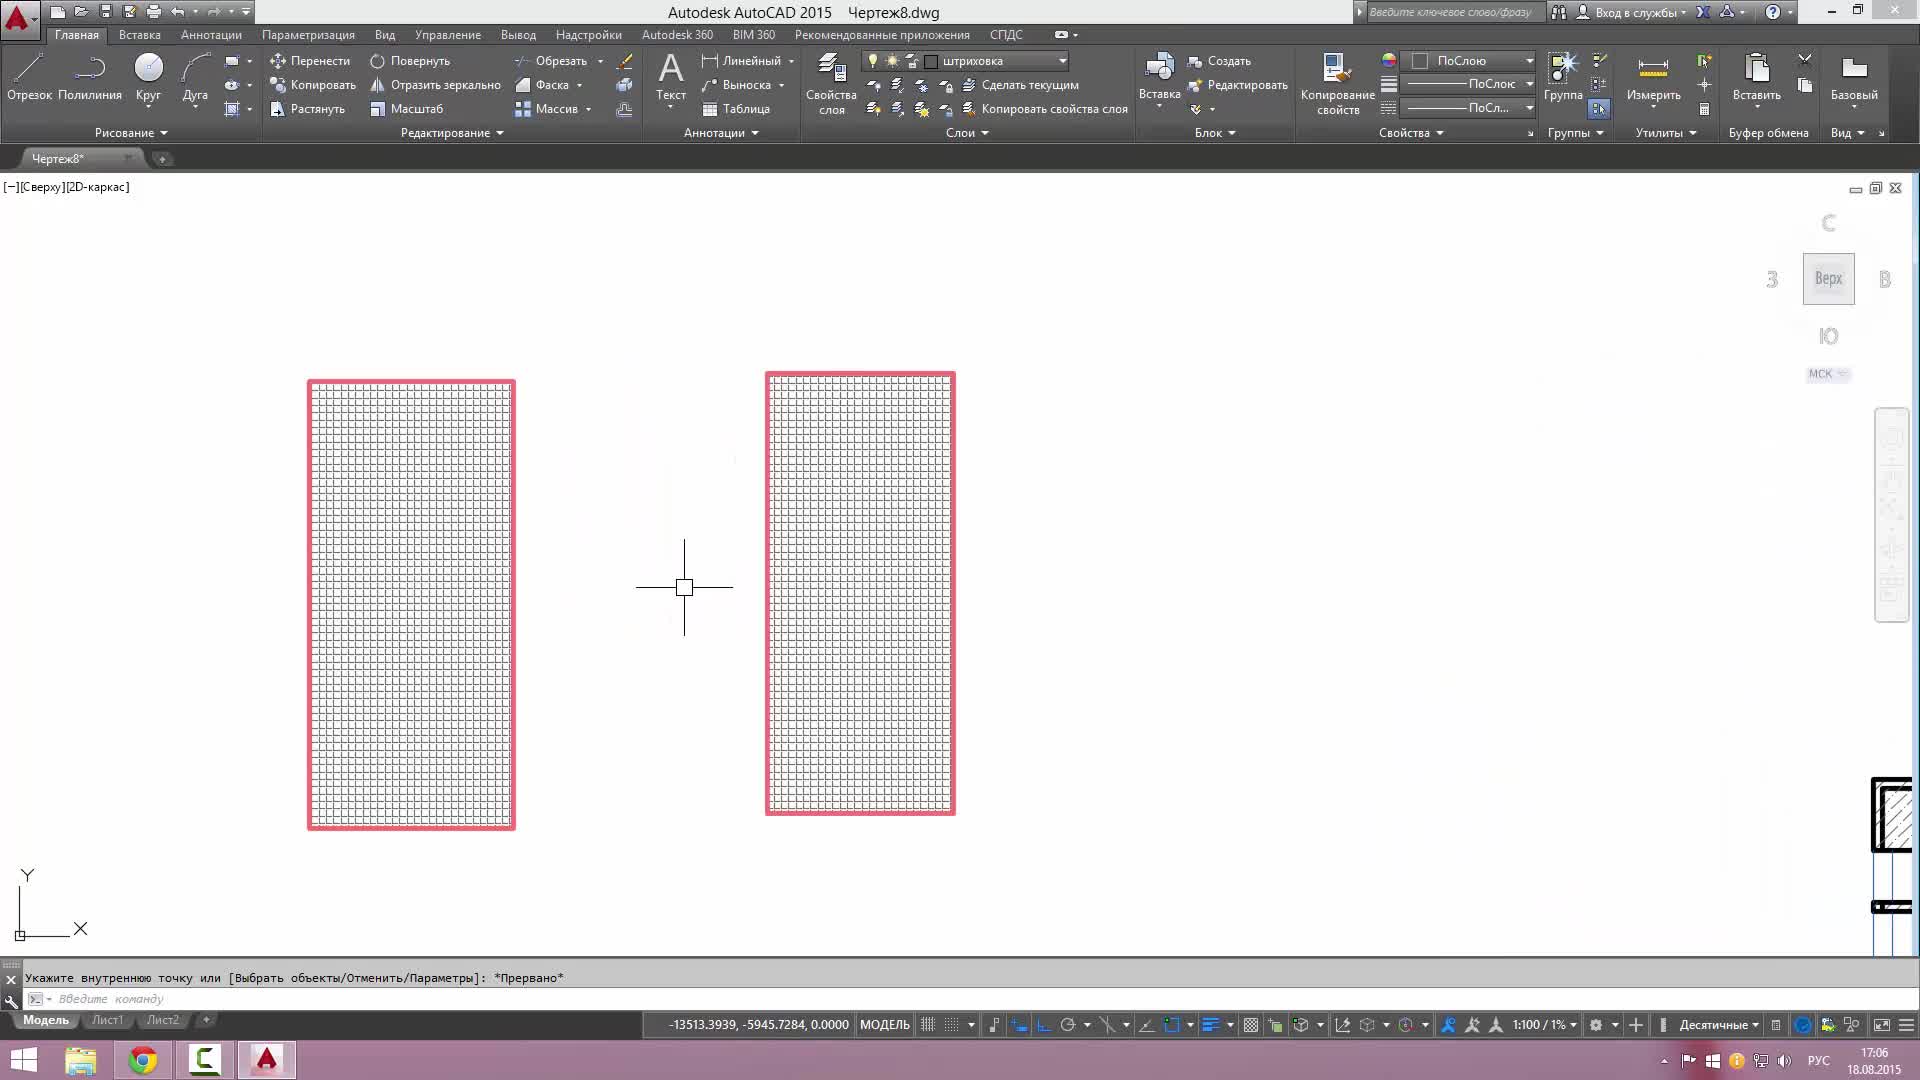The height and width of the screenshot is (1080, 1920).
Task: Click the clean screen icon in status bar
Action: click(x=1881, y=1025)
